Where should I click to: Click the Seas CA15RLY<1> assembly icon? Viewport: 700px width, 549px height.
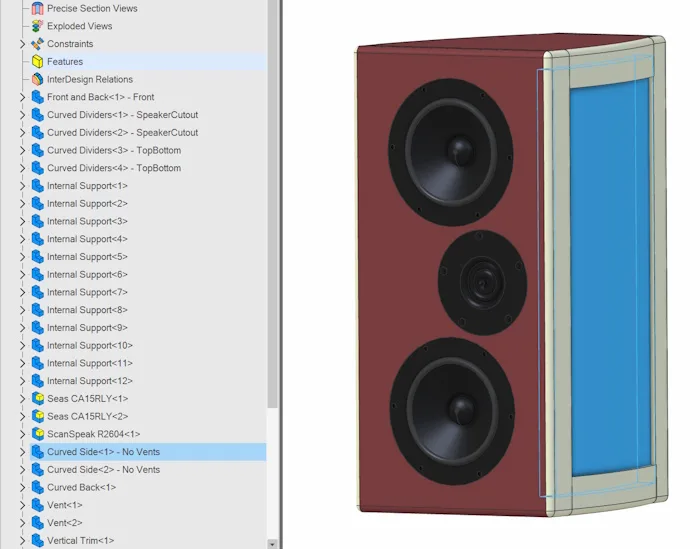[x=38, y=399]
